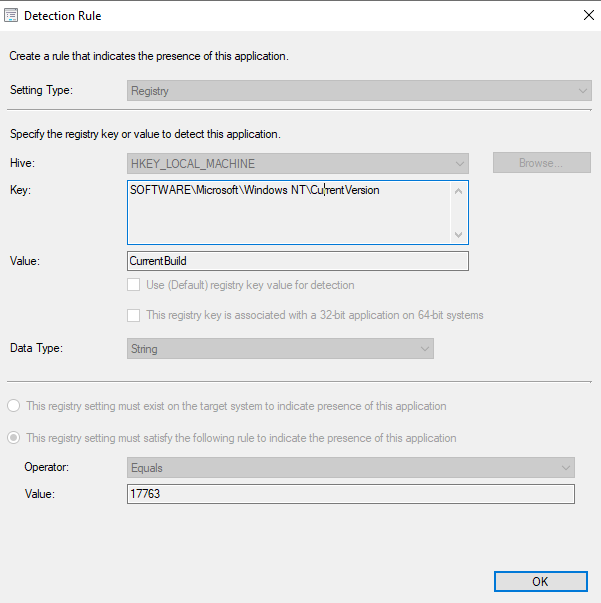Click the Setting Type chevron arrow
Image resolution: width=601 pixels, height=603 pixels.
tap(583, 91)
